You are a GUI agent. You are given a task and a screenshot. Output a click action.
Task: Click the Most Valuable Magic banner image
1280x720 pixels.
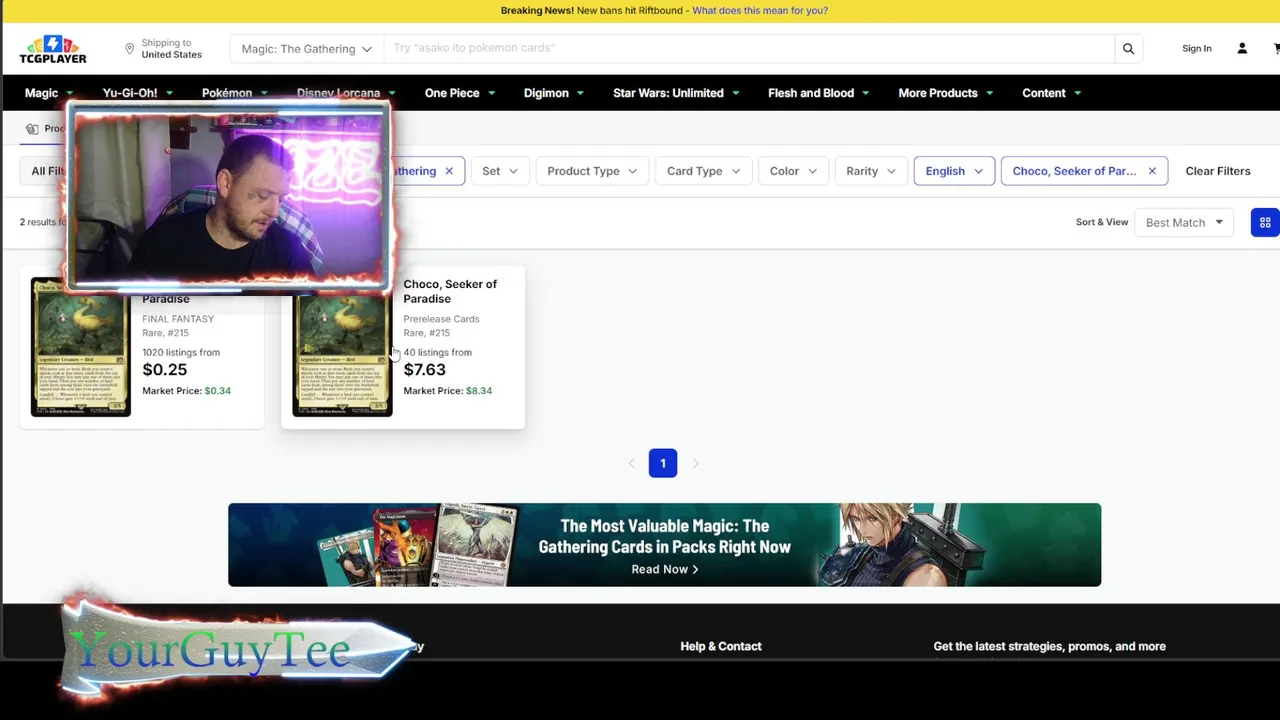point(664,544)
